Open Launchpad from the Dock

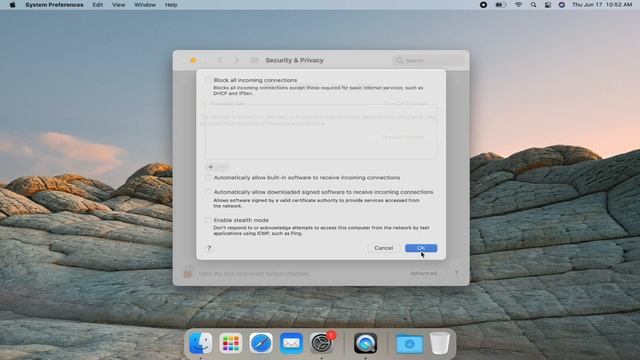[231, 343]
